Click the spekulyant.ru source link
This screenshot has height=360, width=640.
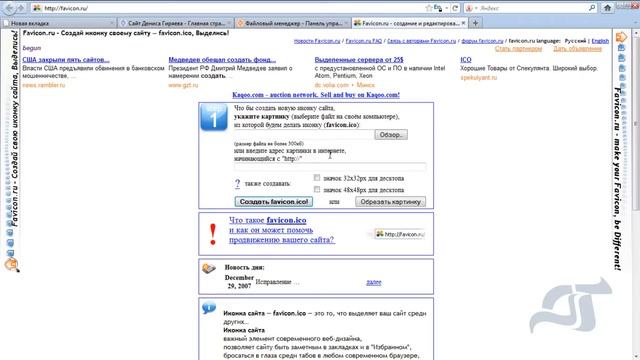[x=479, y=78]
